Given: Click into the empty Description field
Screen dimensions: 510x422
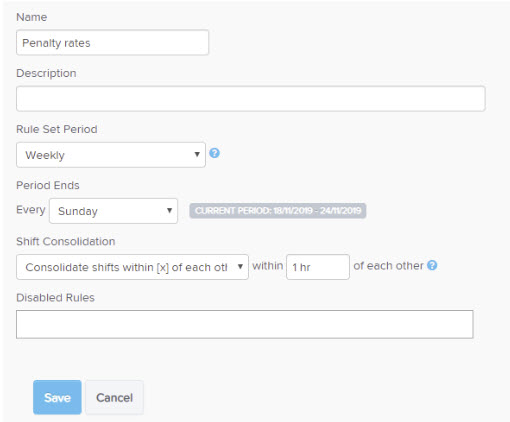Looking at the screenshot, I should pyautogui.click(x=251, y=99).
